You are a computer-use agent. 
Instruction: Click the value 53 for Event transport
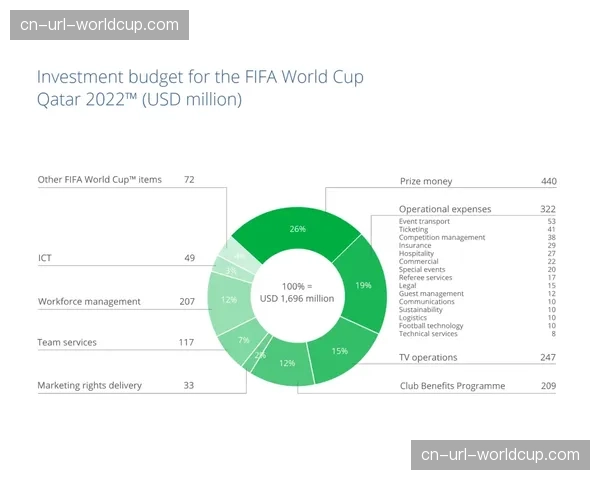551,221
